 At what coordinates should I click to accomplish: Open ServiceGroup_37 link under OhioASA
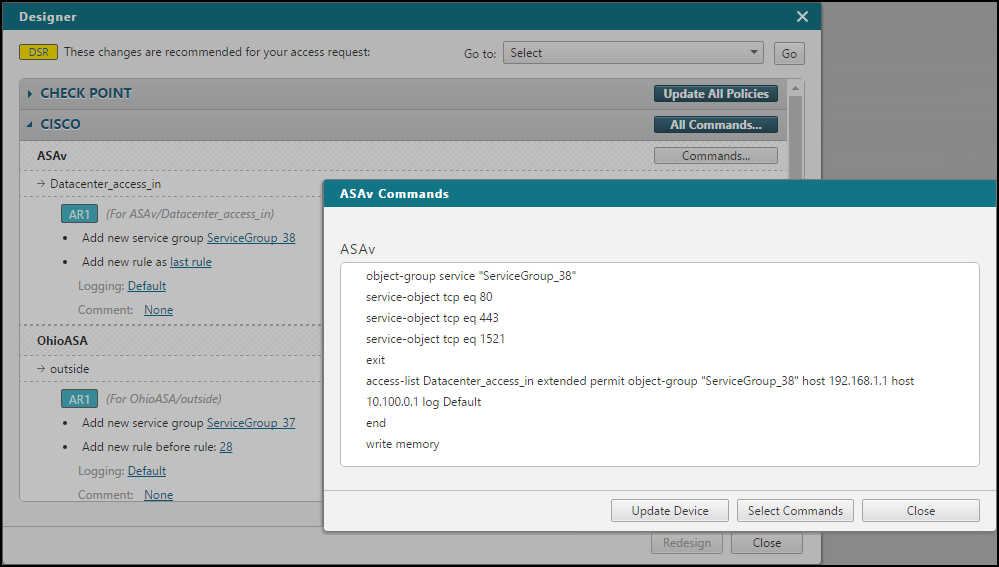point(250,423)
